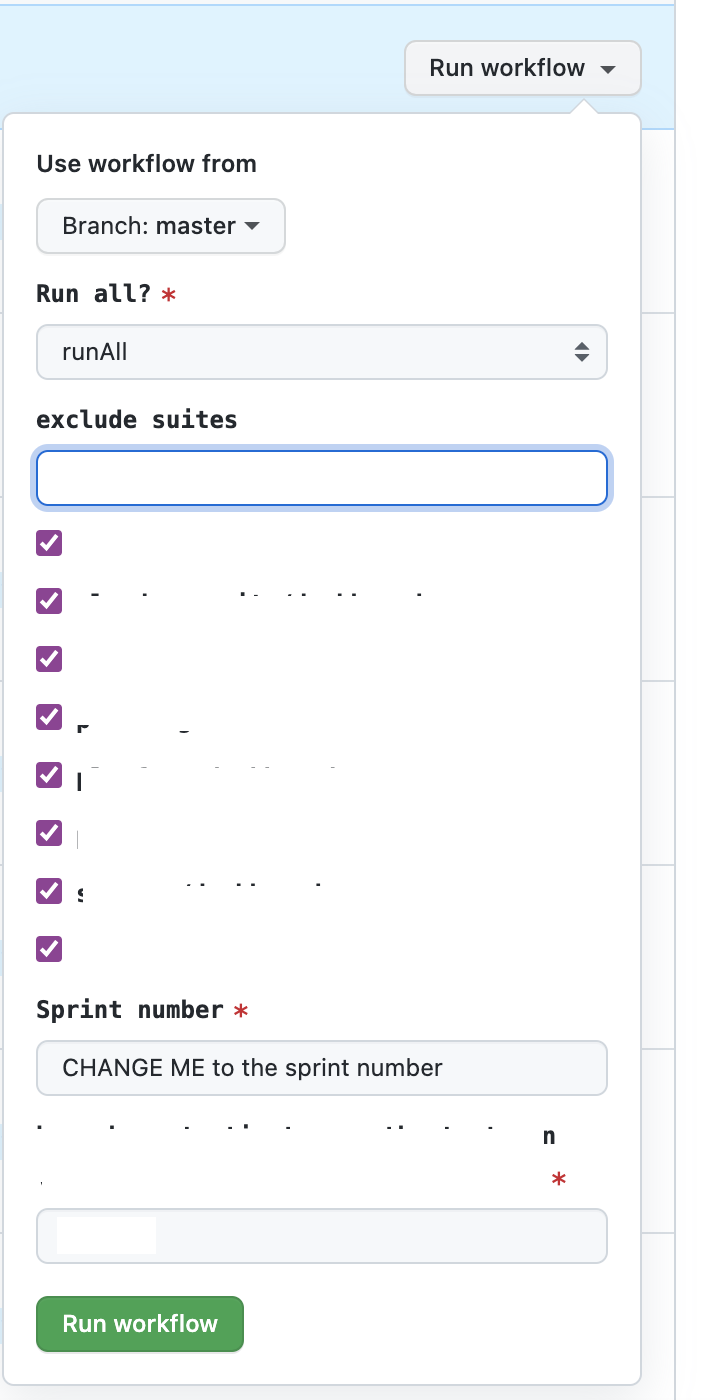Image resolution: width=720 pixels, height=1400 pixels.
Task: Toggle the sixth suite checkbox
Action: 49,832
